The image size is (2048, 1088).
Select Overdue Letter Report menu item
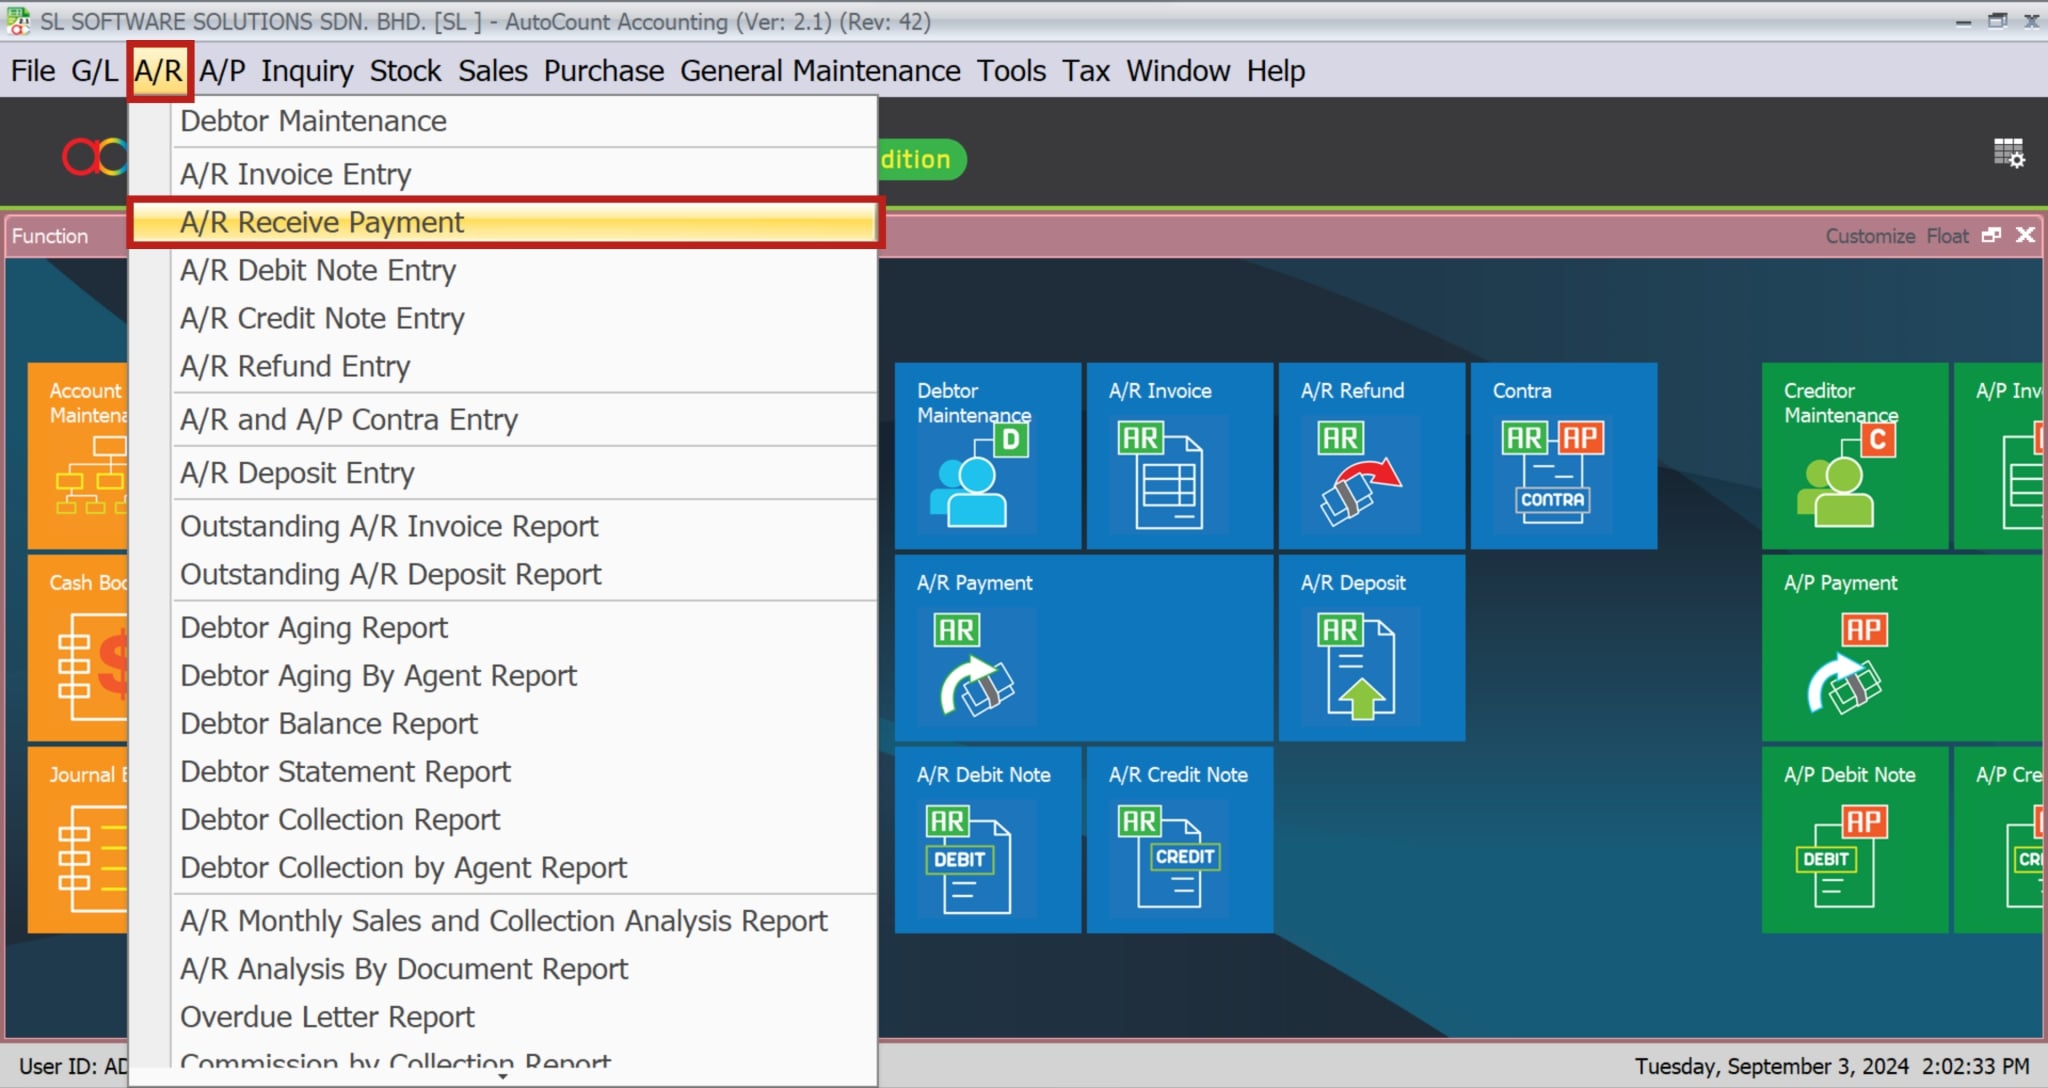click(x=327, y=1017)
